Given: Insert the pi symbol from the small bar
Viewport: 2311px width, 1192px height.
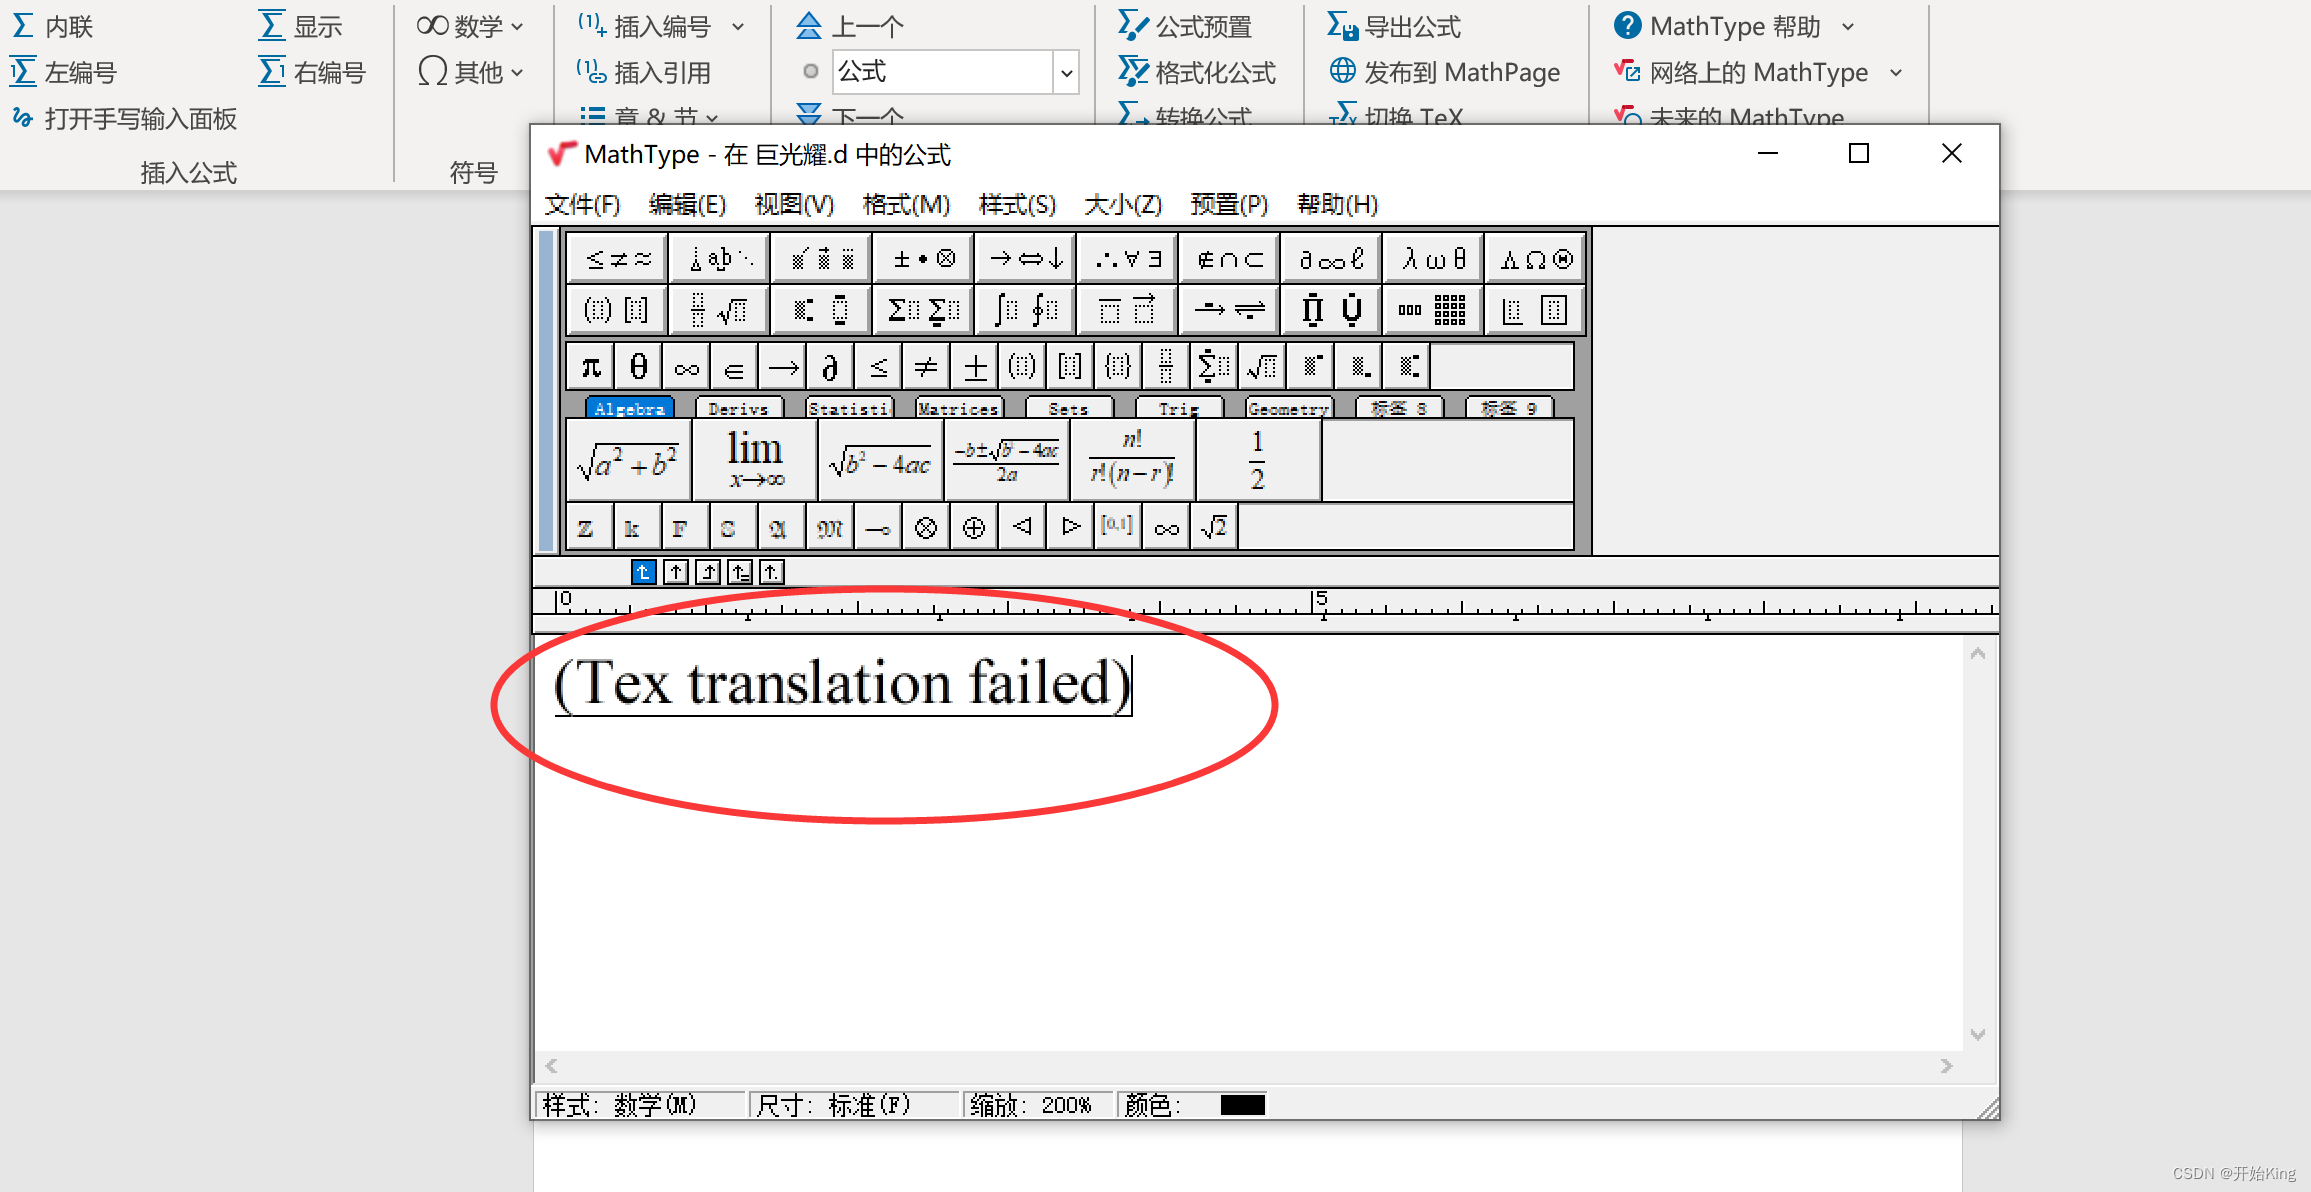Looking at the screenshot, I should [x=588, y=366].
